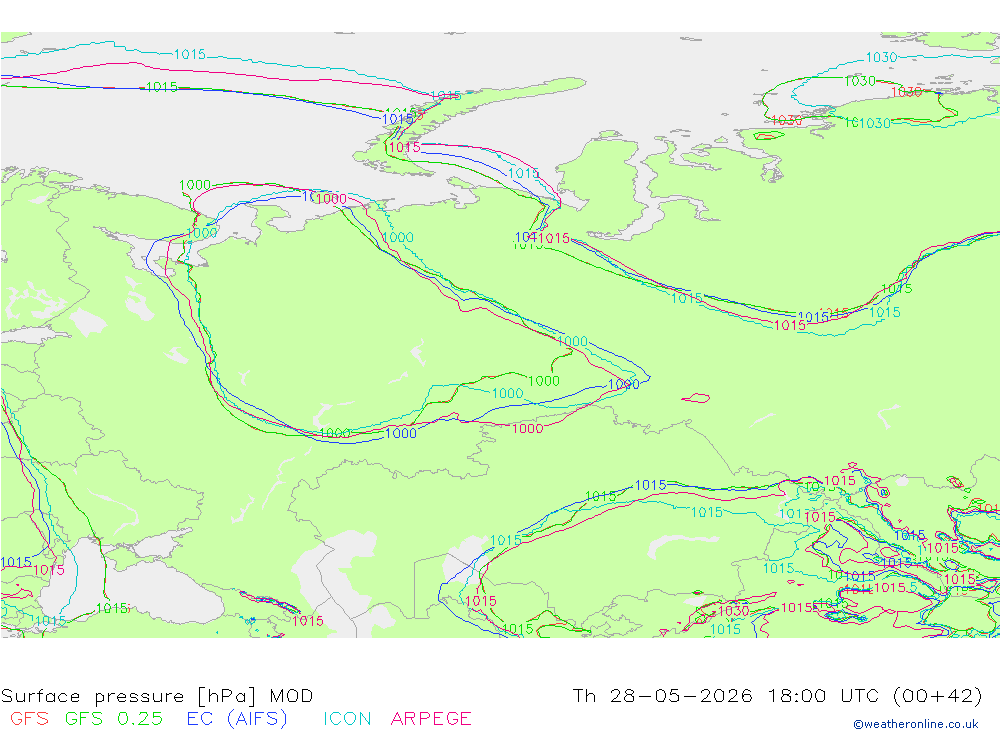Click the 'ARPEGE' magenta legend label
Screen dimensions: 1000x733
pos(431,718)
